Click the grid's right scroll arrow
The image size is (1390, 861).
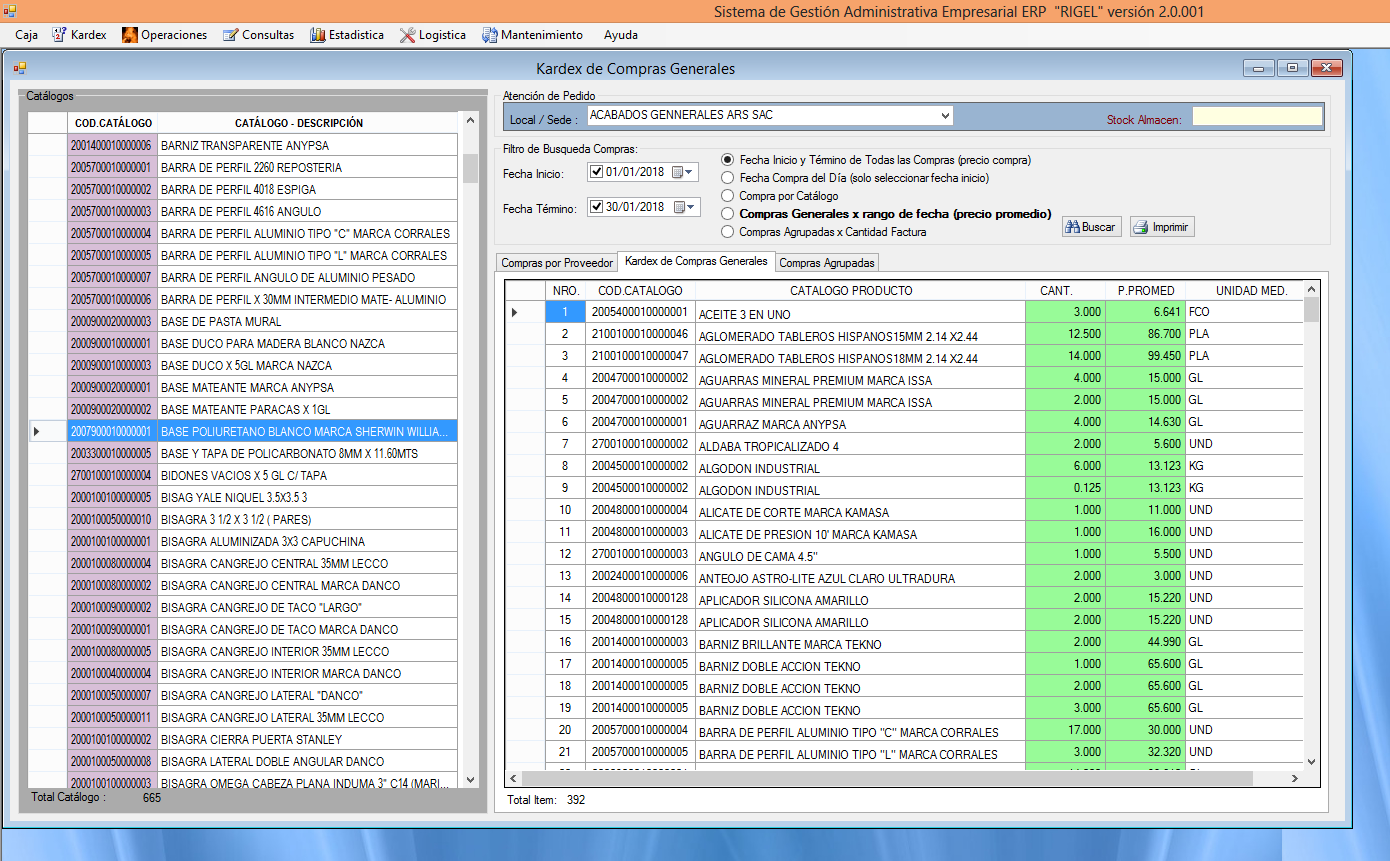[1295, 778]
